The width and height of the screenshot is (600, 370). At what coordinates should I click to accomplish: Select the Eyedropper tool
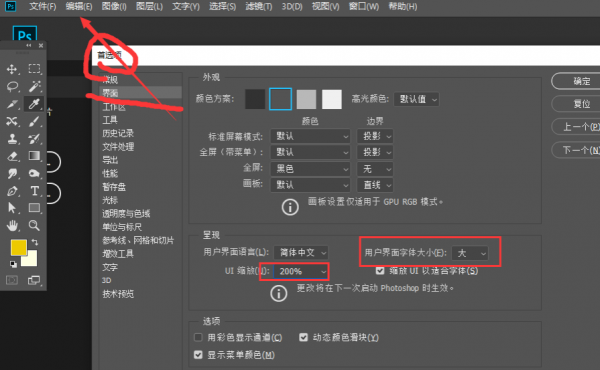[34, 104]
